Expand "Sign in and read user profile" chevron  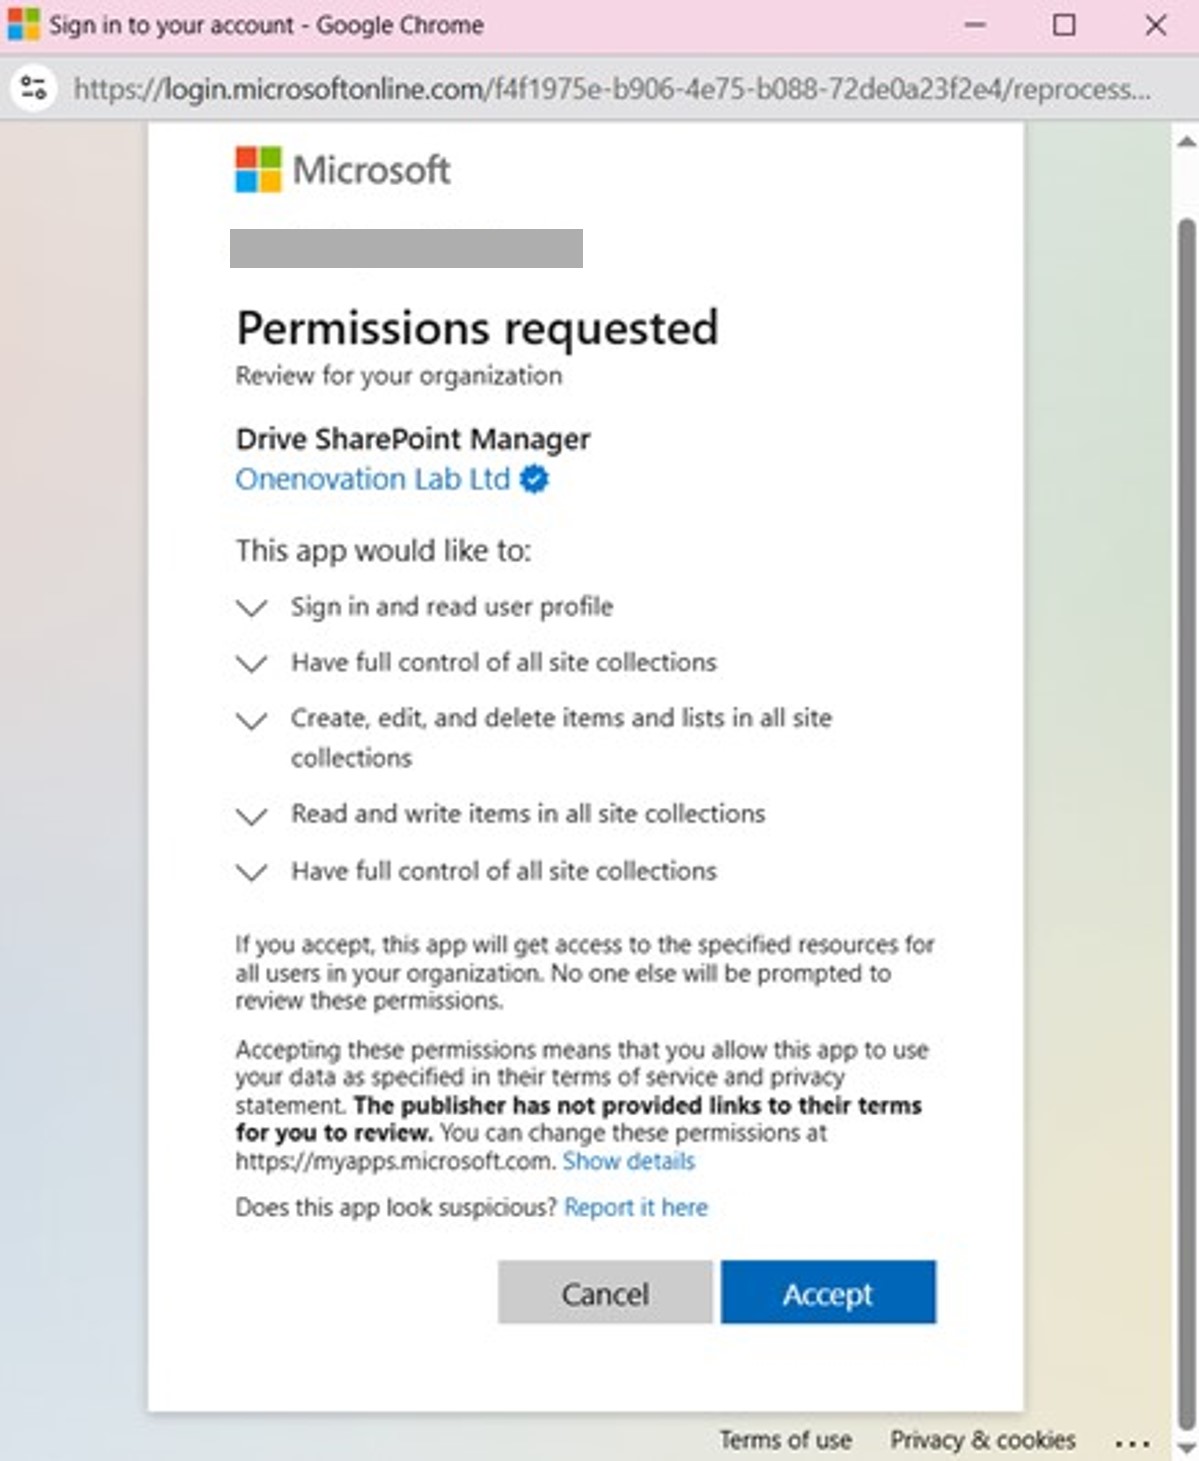click(x=251, y=607)
